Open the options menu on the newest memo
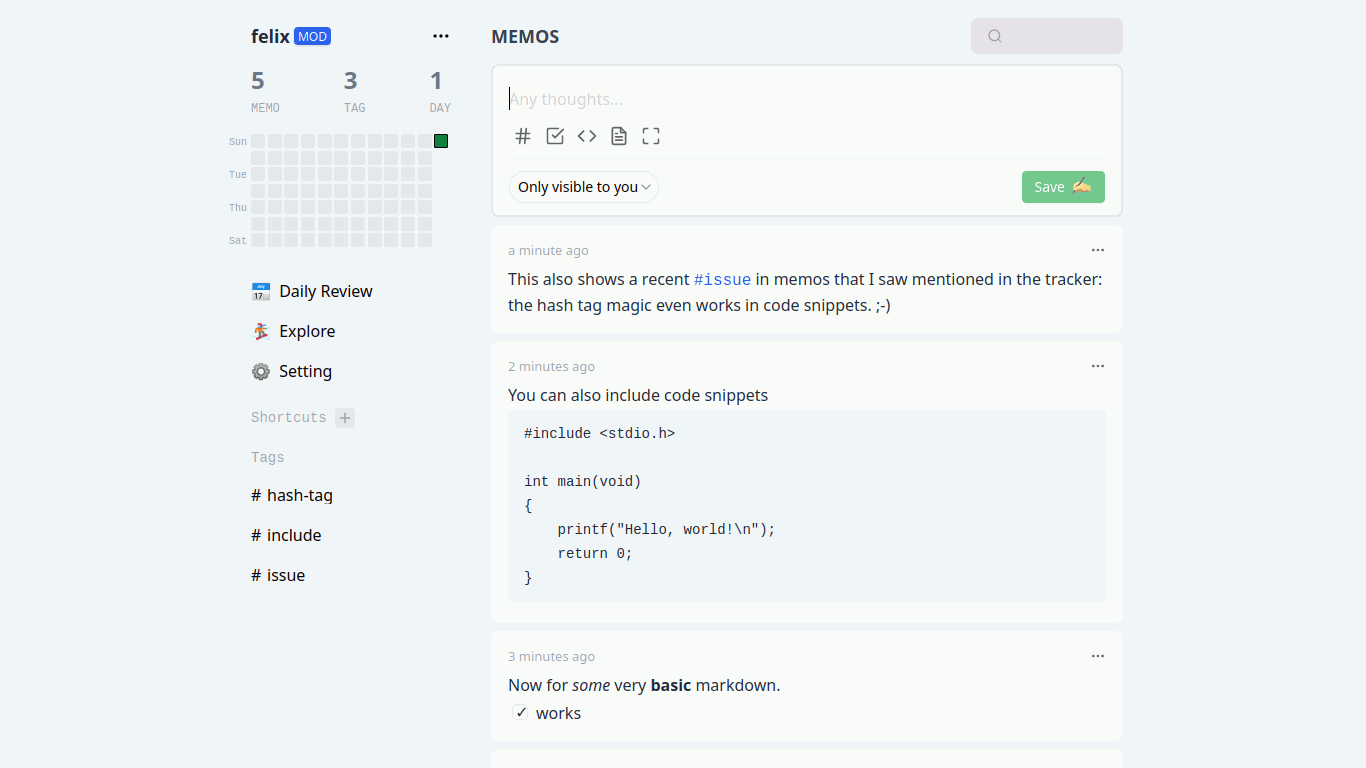 coord(1098,250)
